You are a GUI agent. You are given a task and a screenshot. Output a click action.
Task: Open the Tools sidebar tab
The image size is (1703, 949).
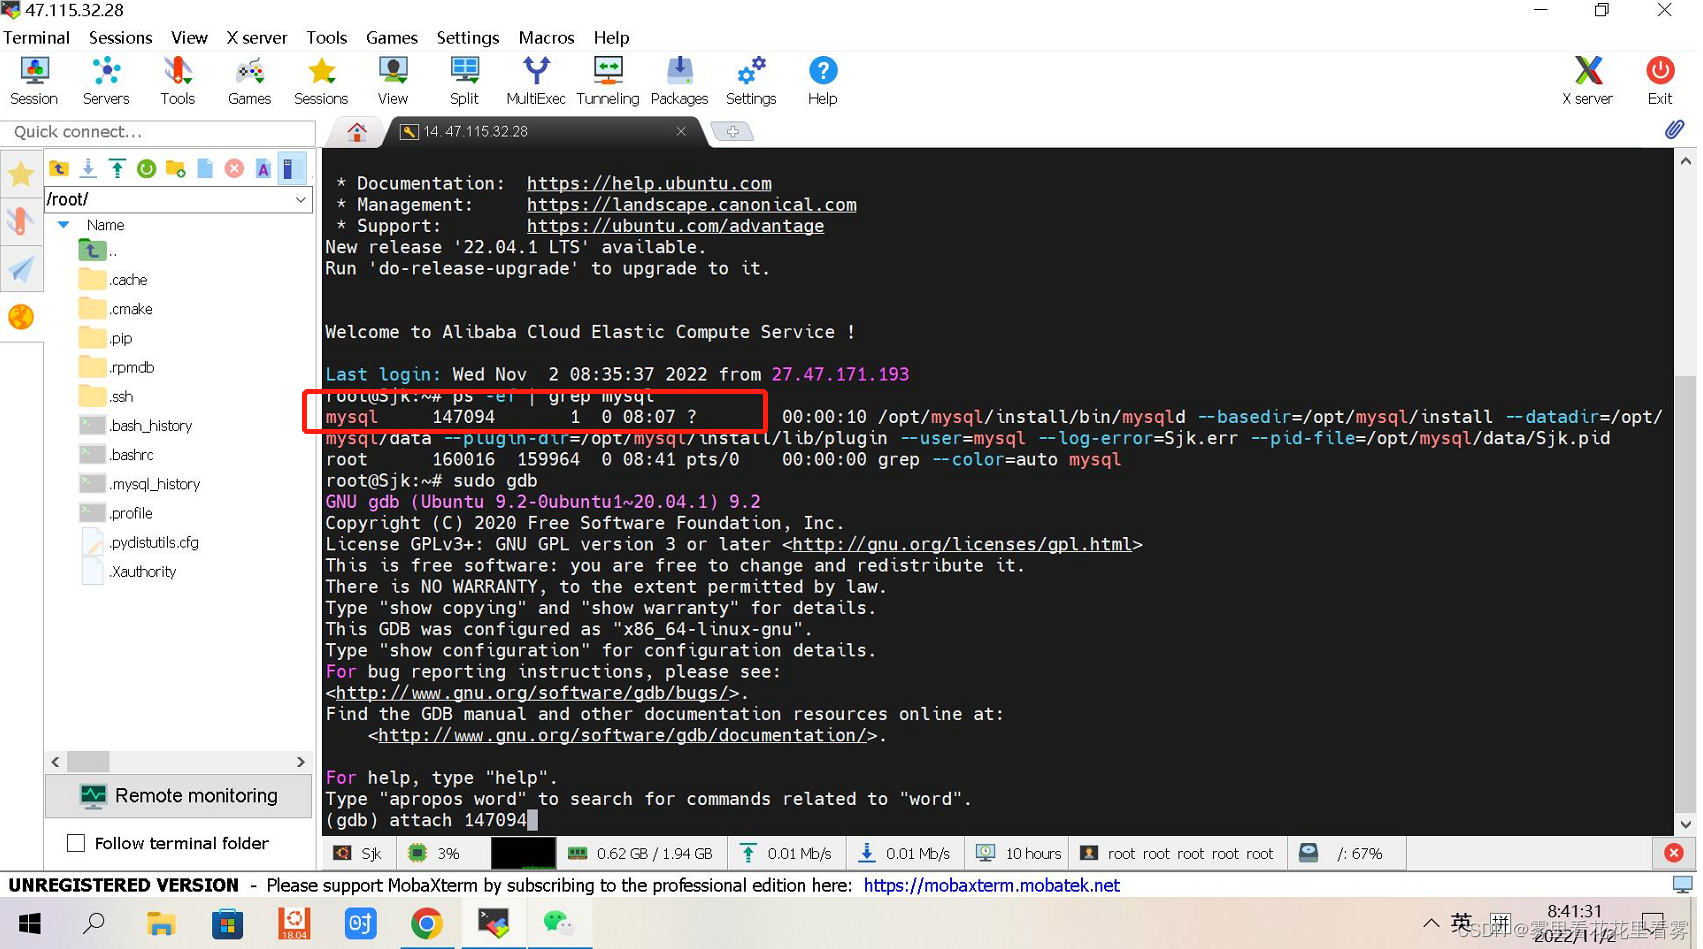pos(21,221)
